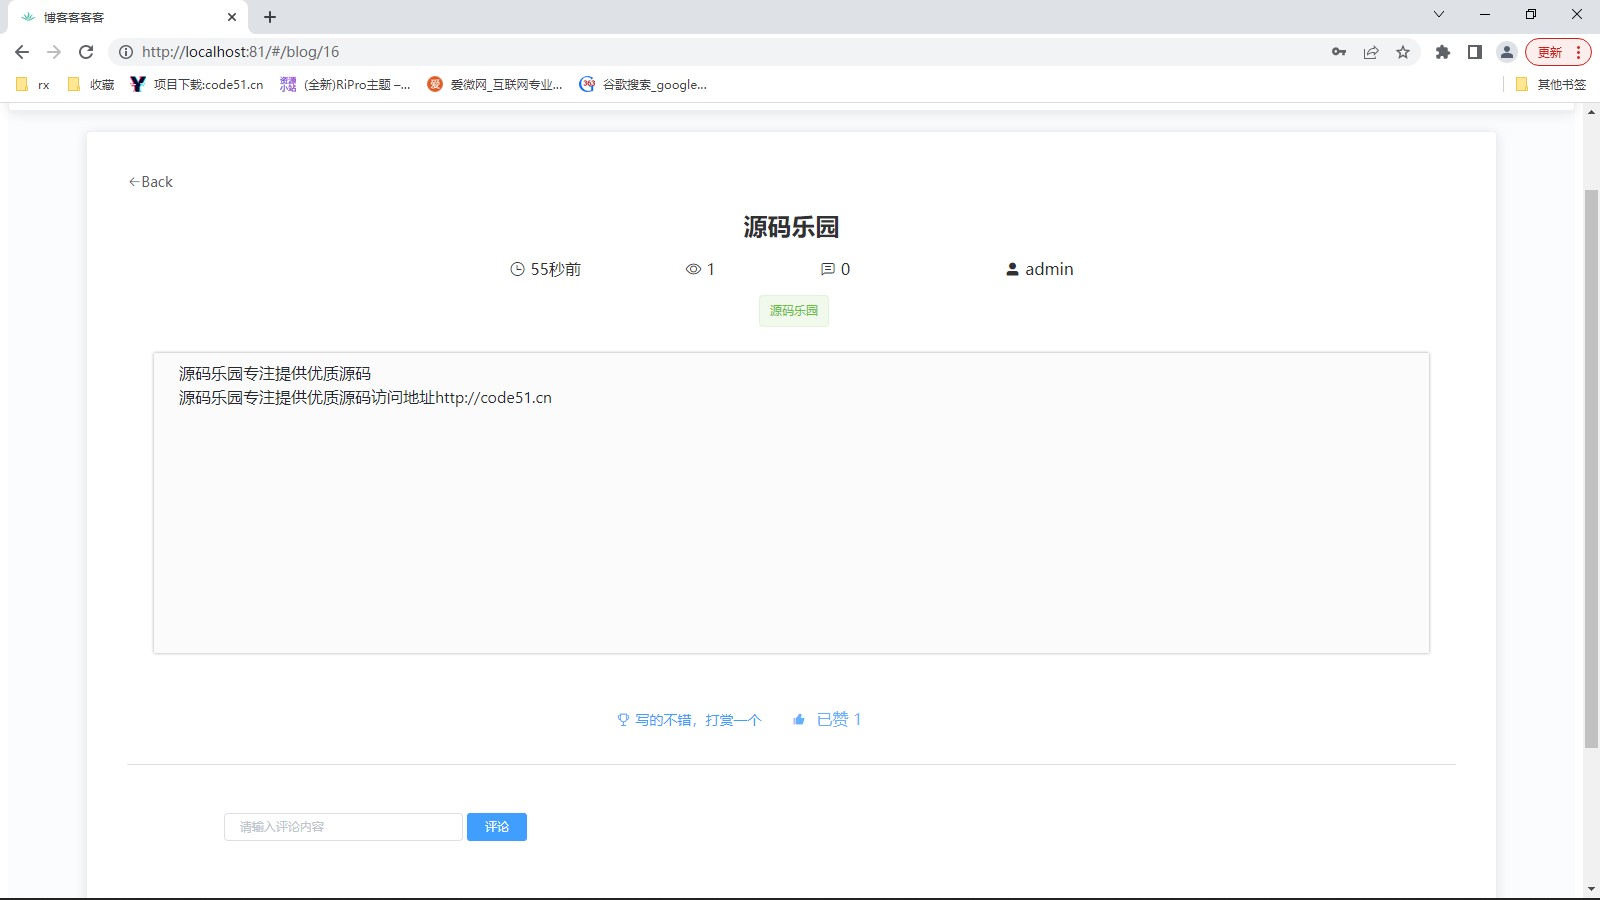Click the eye views icon
The height and width of the screenshot is (900, 1600).
coord(693,269)
